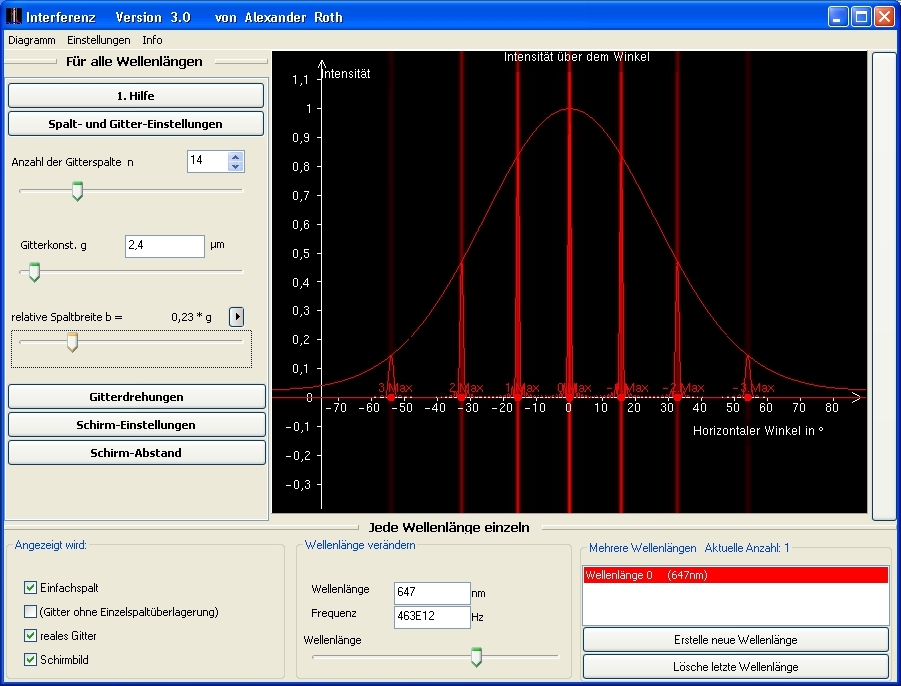Click the Gitterkonst. g input field
Image resolution: width=901 pixels, height=686 pixels.
point(165,246)
